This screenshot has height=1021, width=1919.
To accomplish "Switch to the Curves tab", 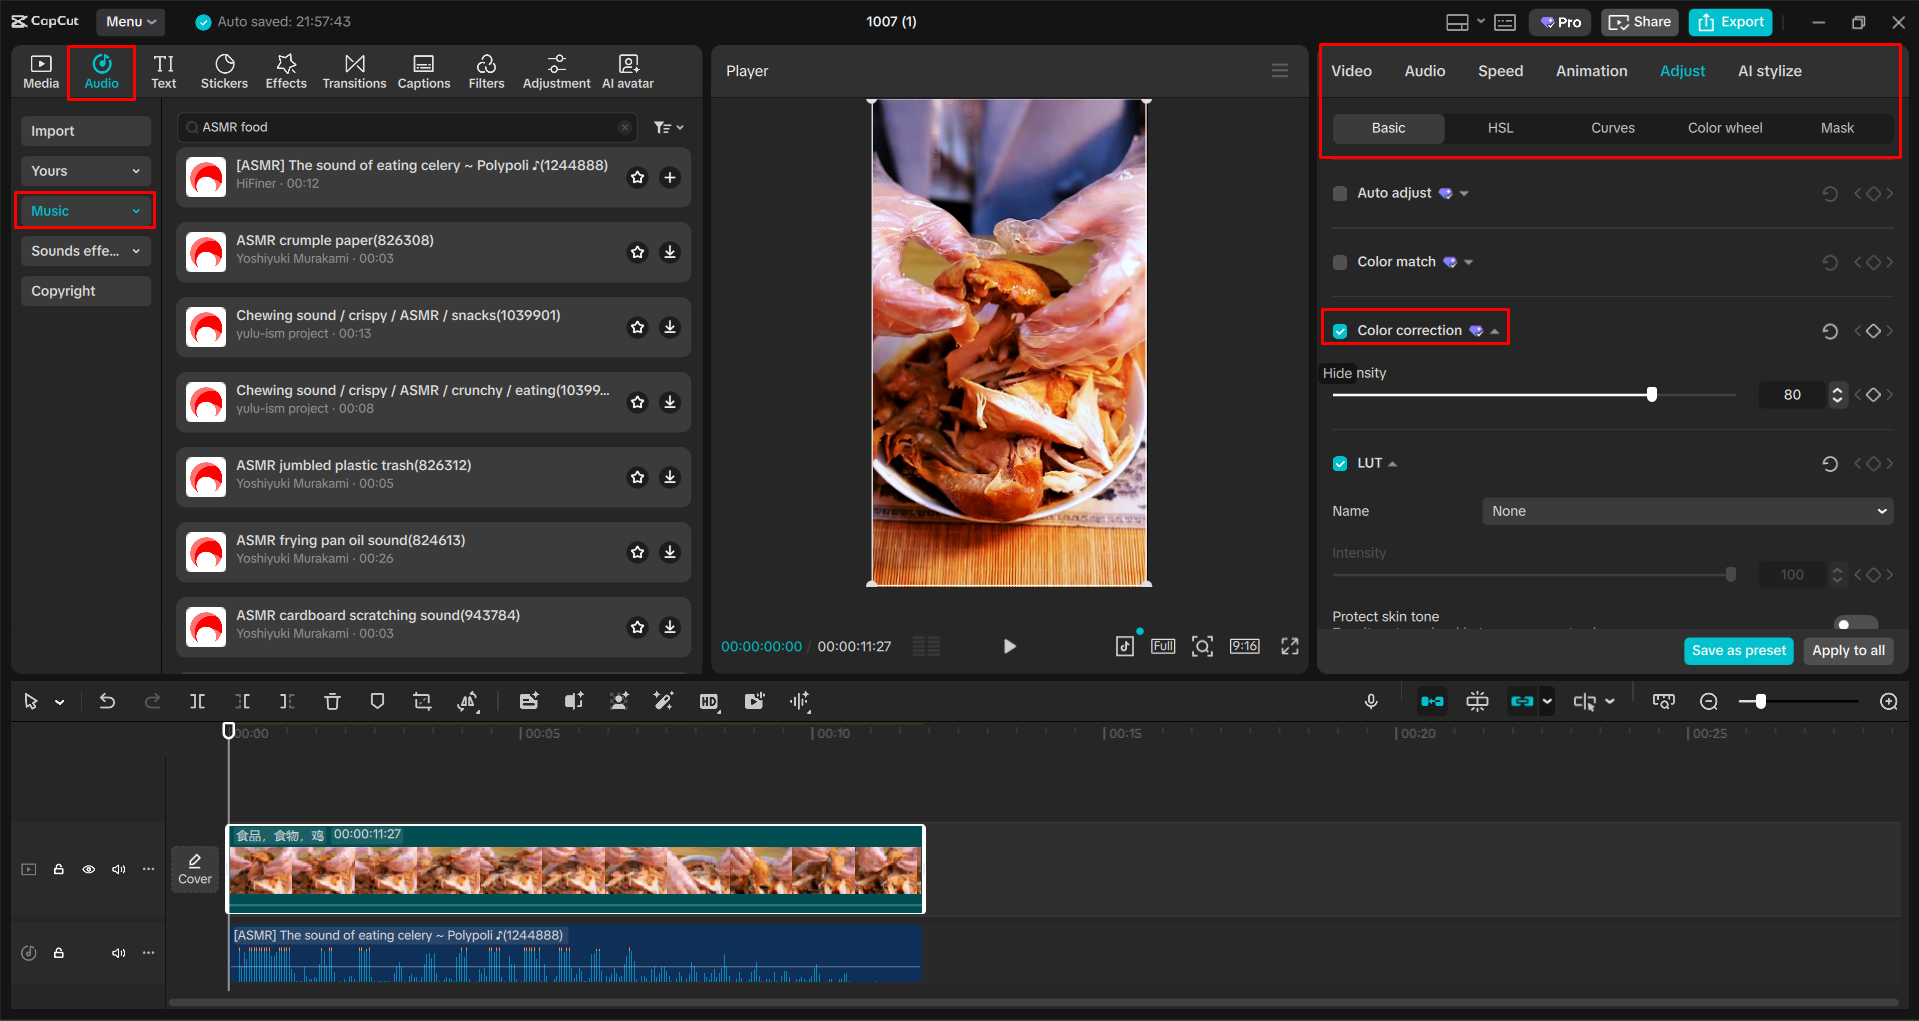I will coord(1612,128).
